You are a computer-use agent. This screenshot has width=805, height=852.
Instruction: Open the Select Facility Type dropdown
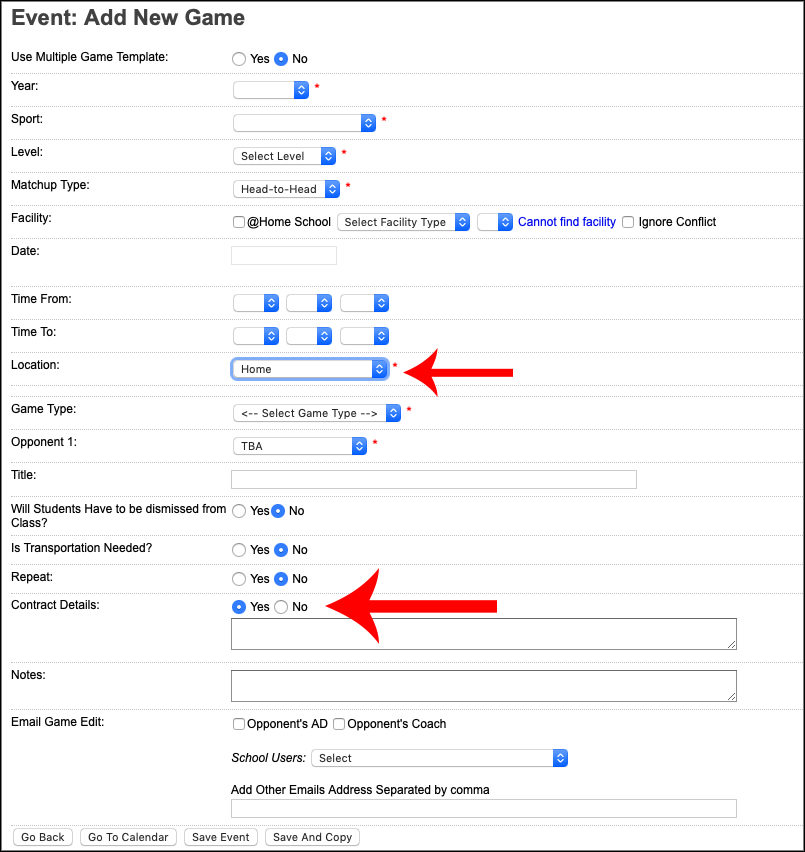coord(404,222)
